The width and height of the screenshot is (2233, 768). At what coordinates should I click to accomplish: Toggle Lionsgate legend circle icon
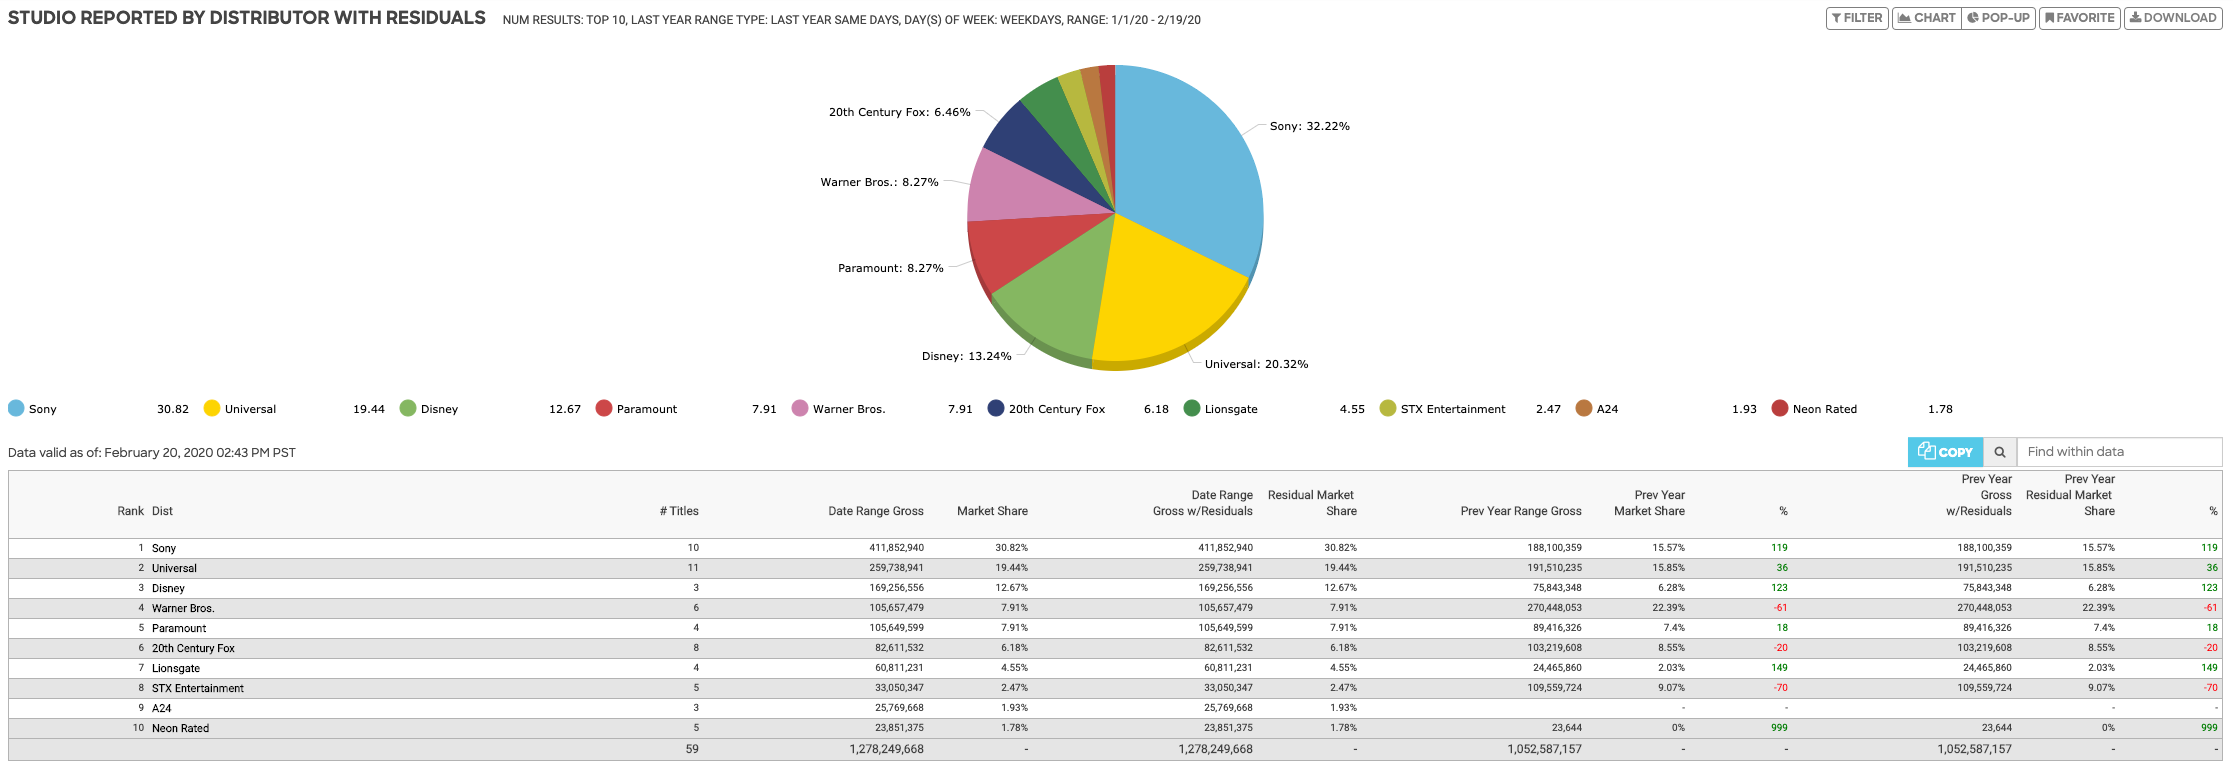(x=1192, y=408)
